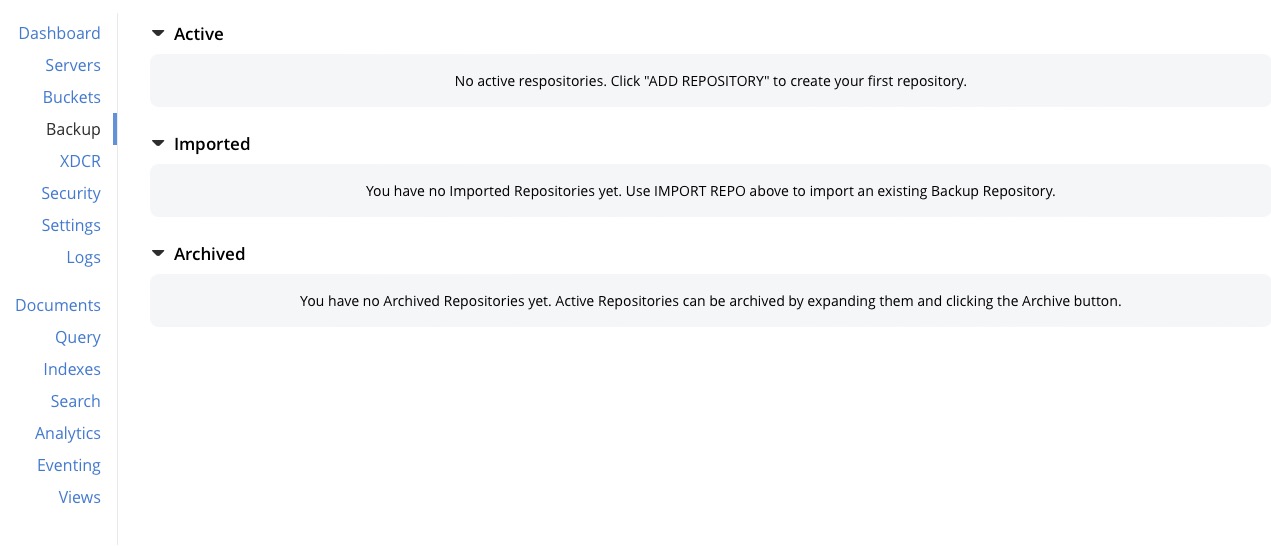Open the Query workbench
Viewport: 1271px width, 546px height.
(x=78, y=337)
